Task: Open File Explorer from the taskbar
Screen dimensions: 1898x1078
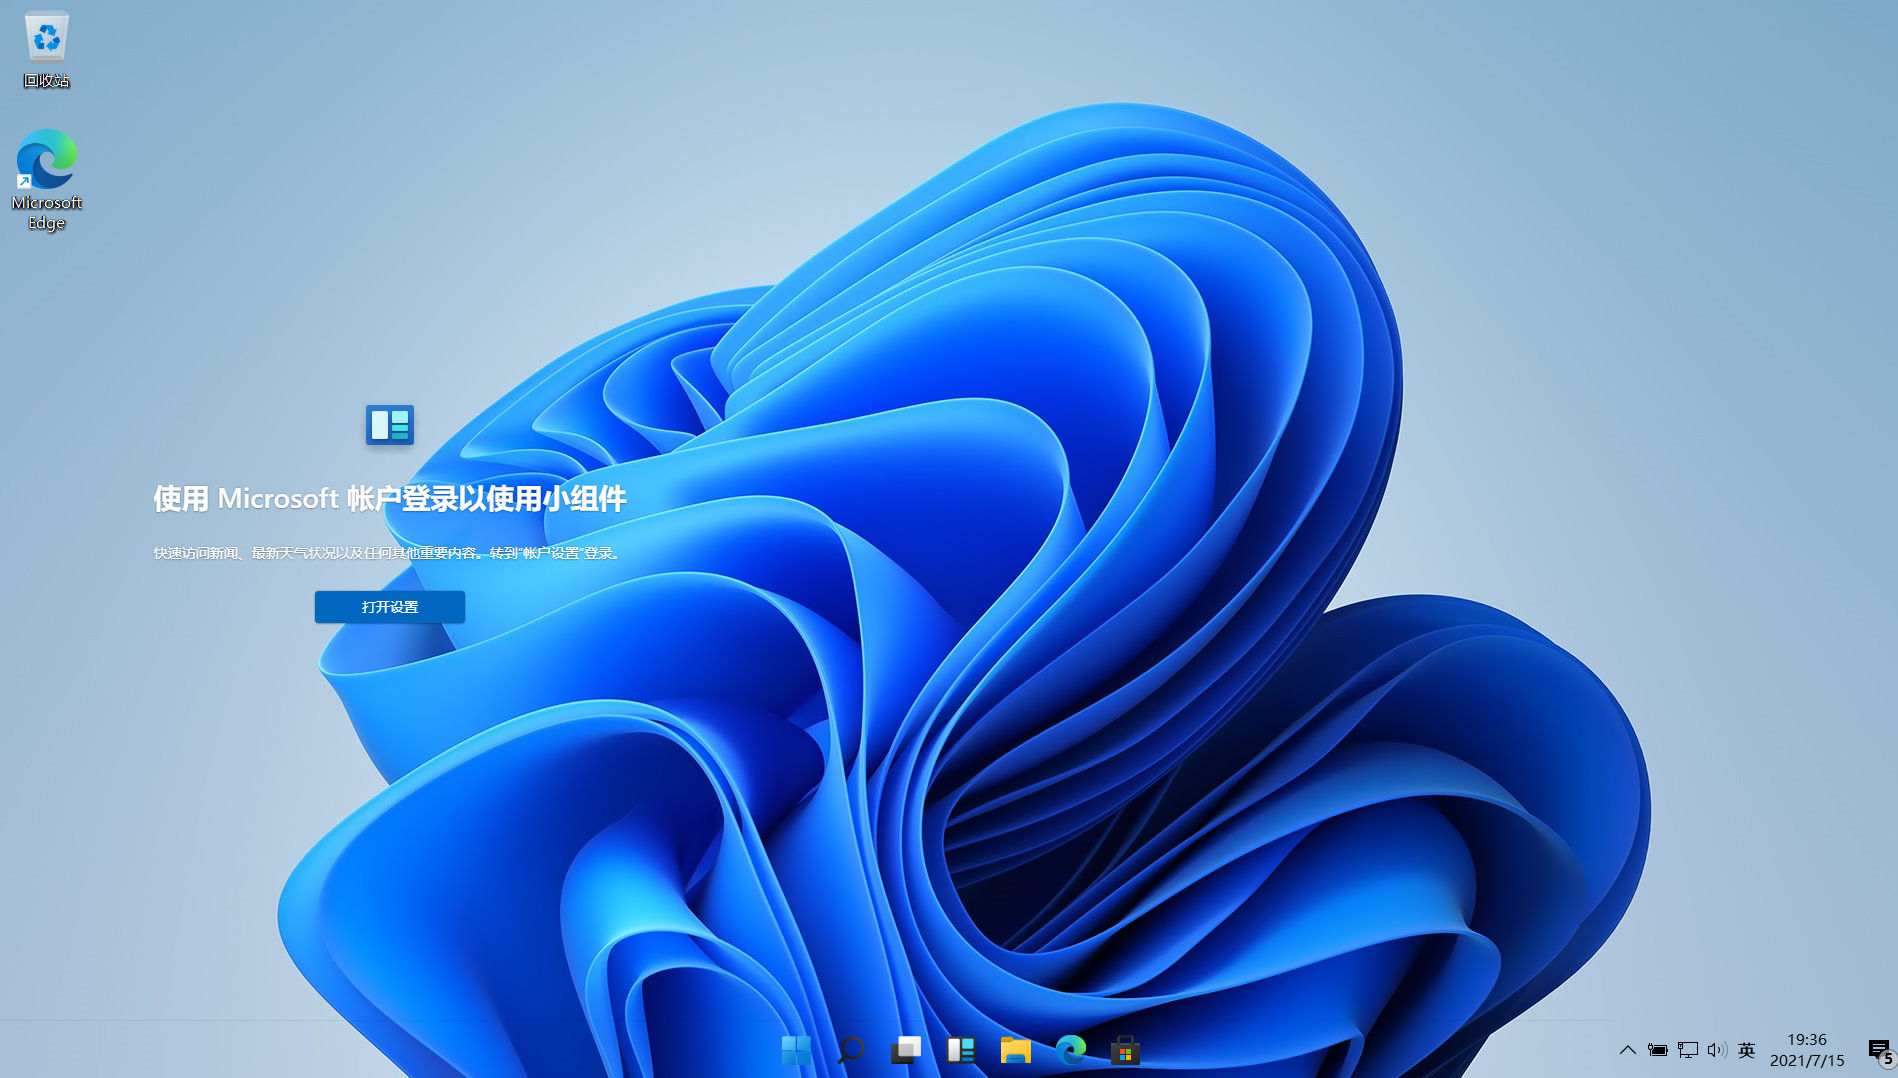Action: click(1016, 1051)
